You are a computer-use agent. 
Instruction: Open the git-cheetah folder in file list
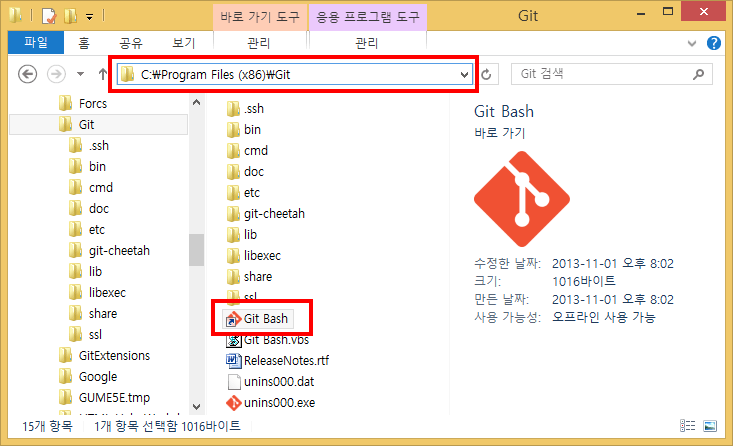pos(273,213)
